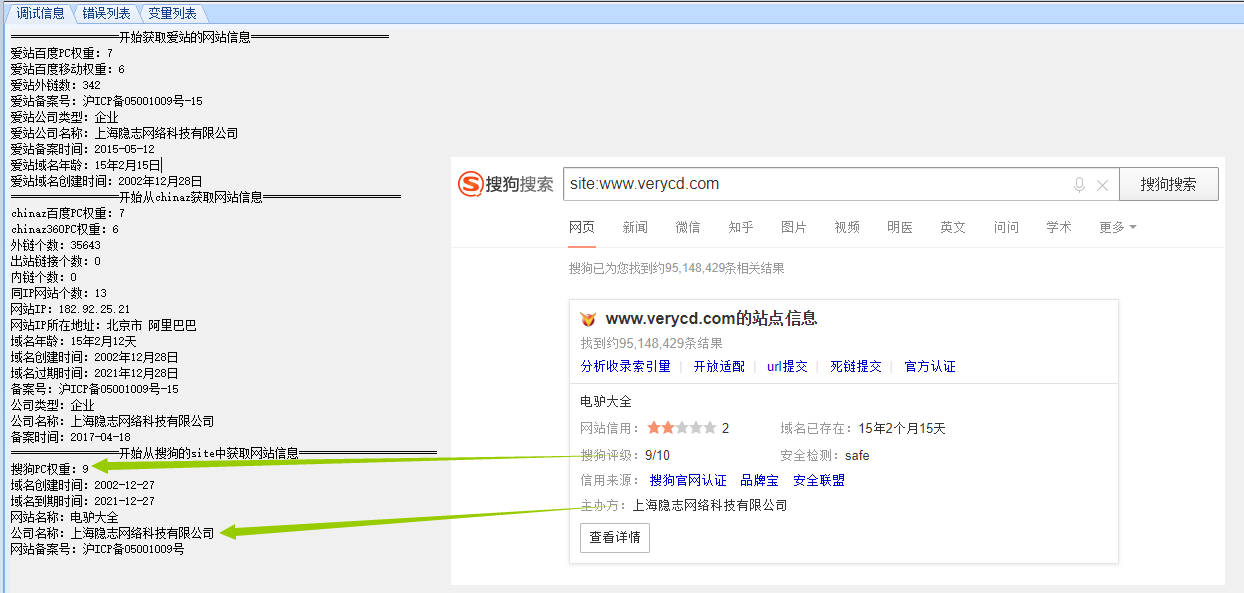1244x593 pixels.
Task: Expand the 更多 dropdown menu
Action: pyautogui.click(x=1117, y=227)
